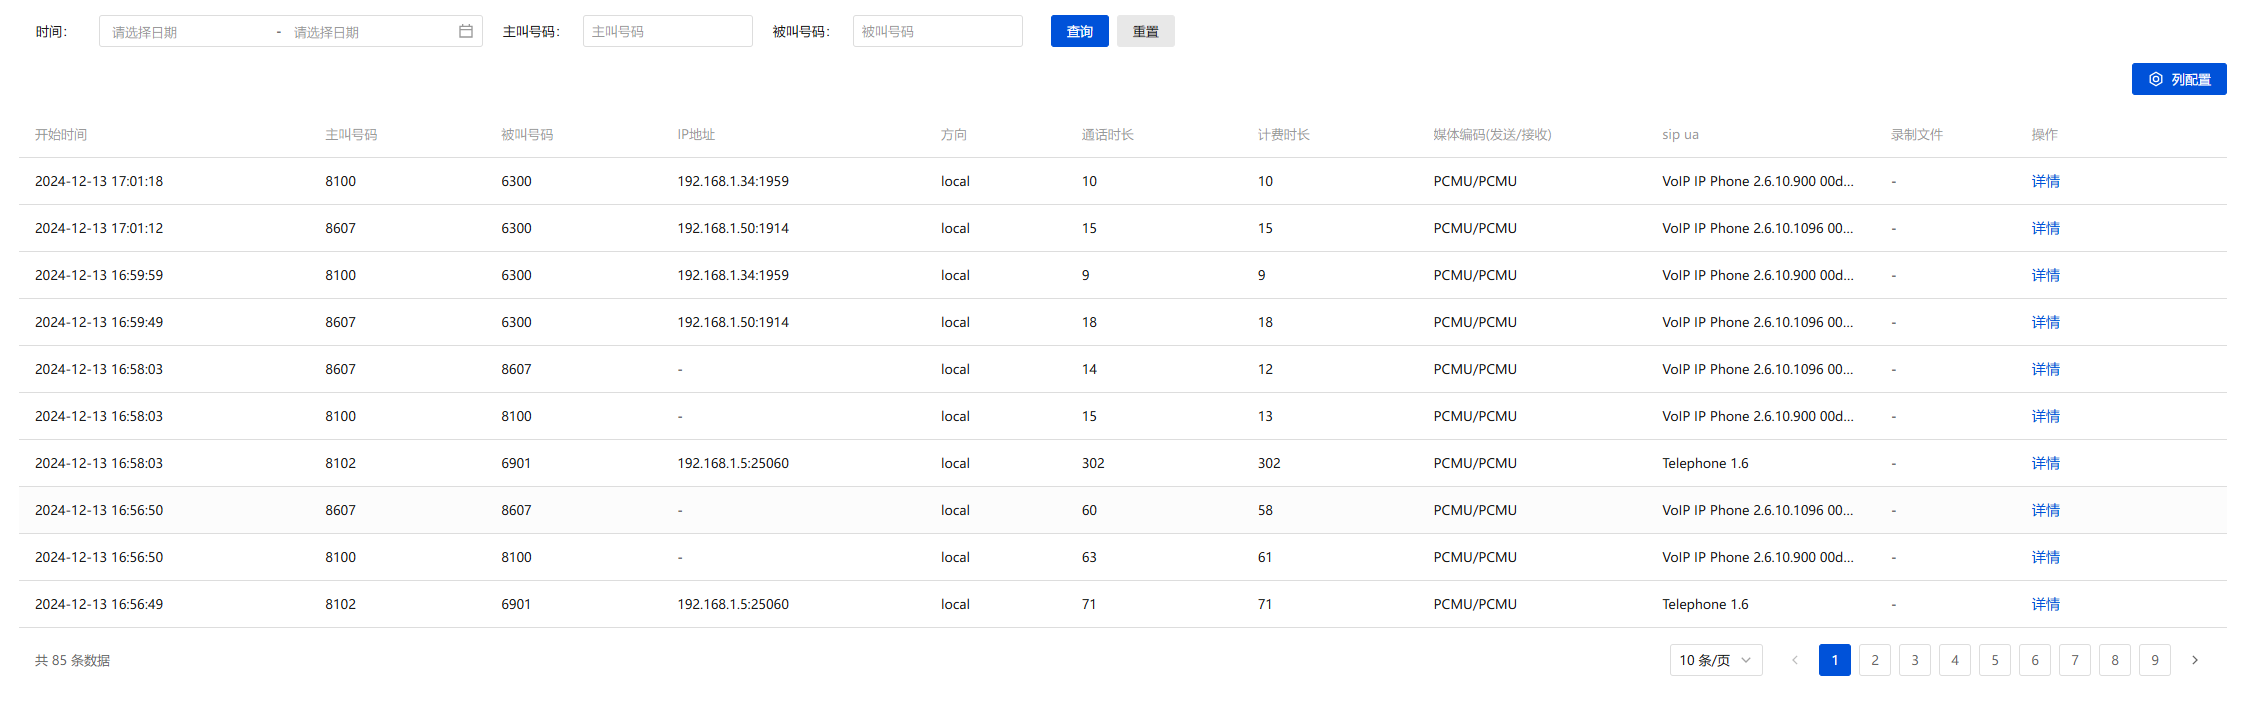Click the calendar icon in date range field
Screen dimensions: 2247x709
tap(465, 31)
